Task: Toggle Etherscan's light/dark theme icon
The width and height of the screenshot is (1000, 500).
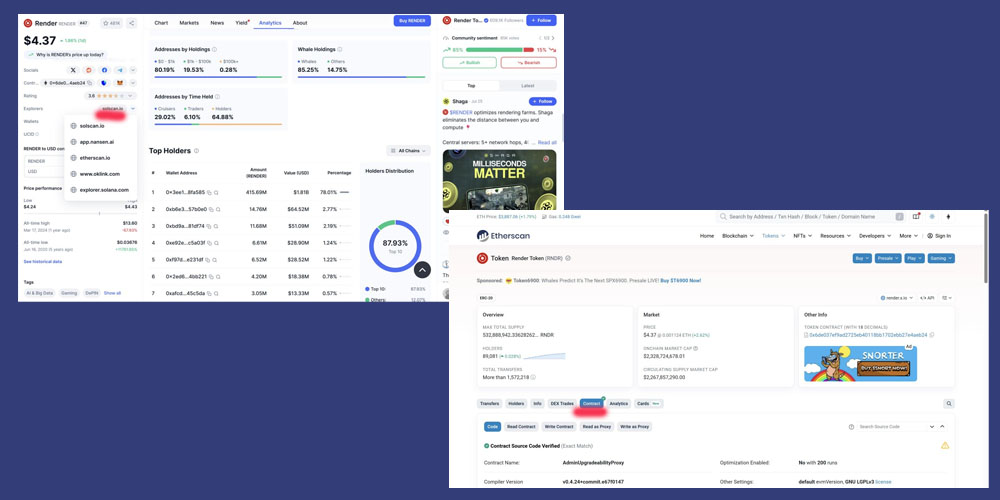Action: coord(932,216)
